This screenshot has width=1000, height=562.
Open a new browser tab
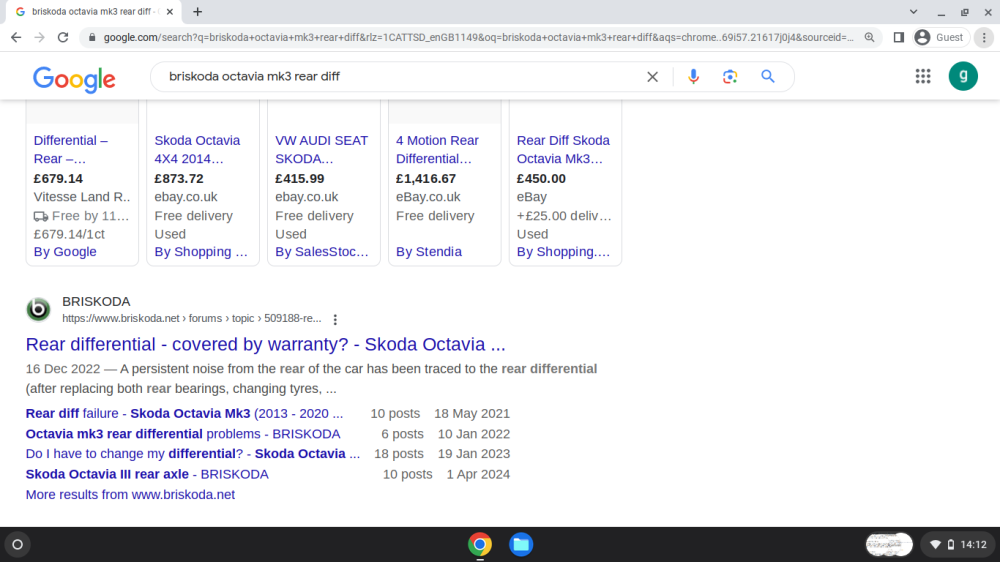pos(198,11)
